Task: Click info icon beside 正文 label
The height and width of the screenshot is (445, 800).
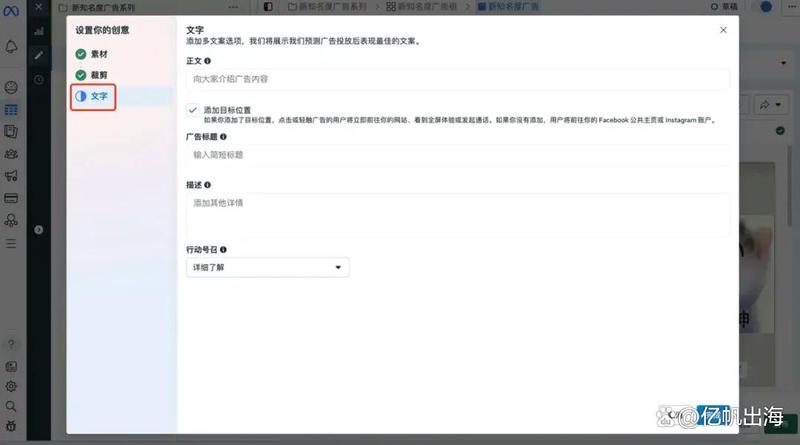Action: coord(208,61)
